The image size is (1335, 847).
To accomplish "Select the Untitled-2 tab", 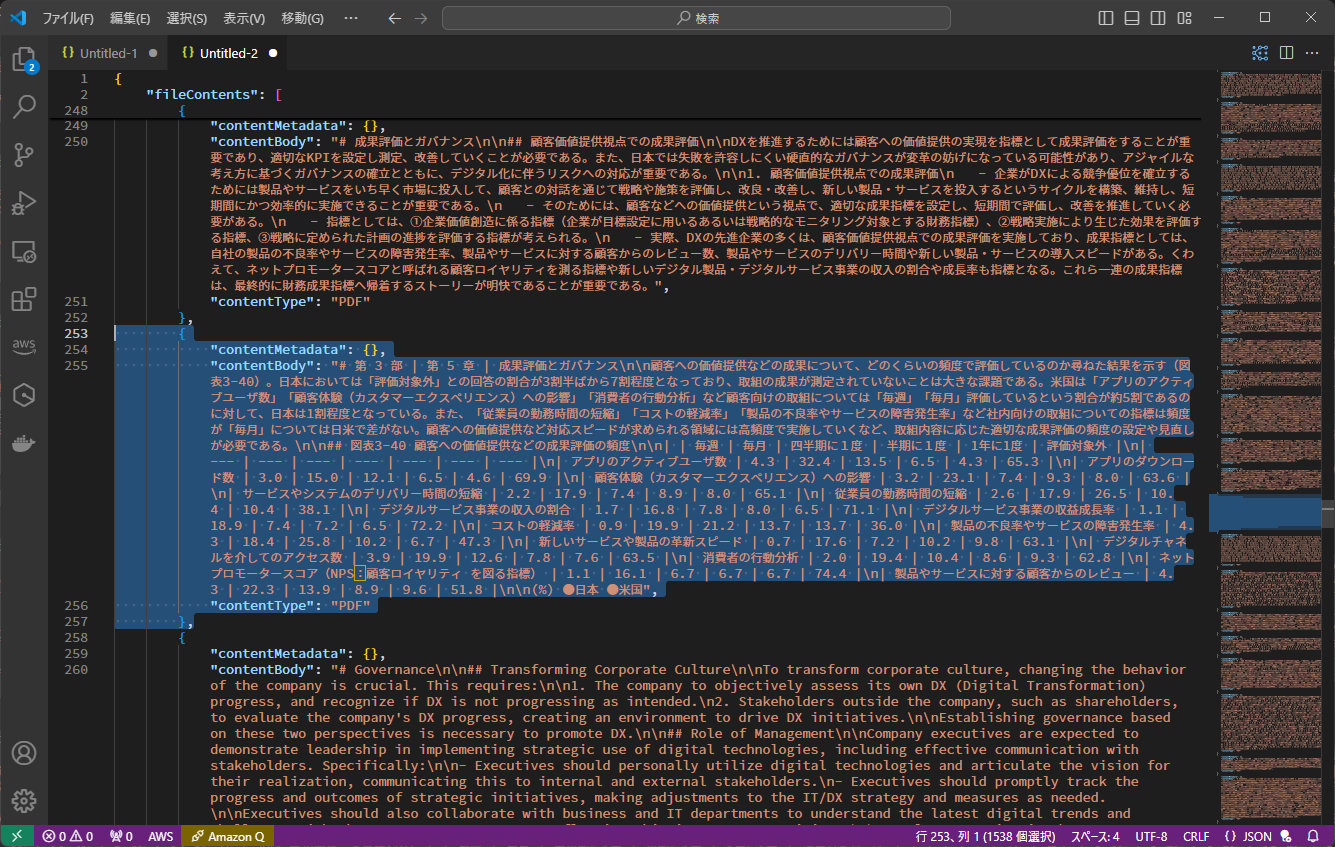I will pos(229,53).
